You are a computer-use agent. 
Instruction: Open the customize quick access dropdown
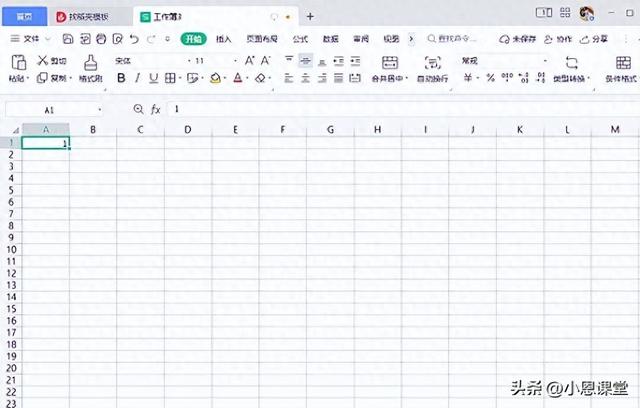(167, 39)
